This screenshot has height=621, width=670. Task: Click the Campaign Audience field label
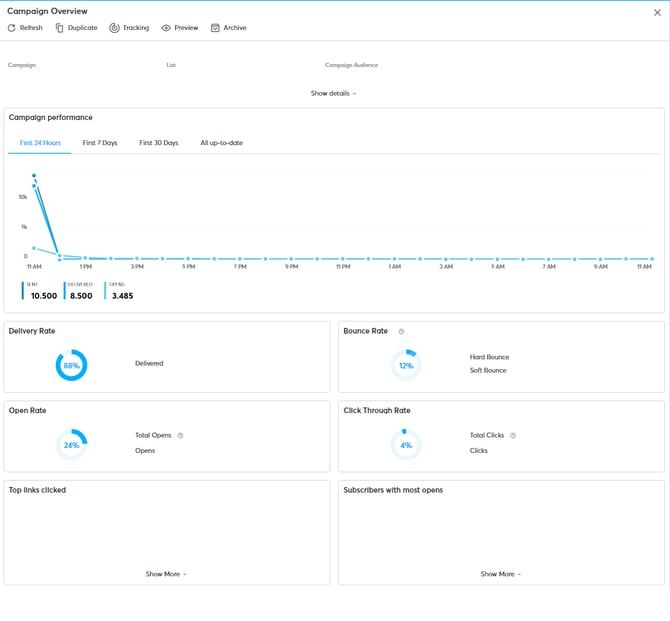(x=352, y=65)
